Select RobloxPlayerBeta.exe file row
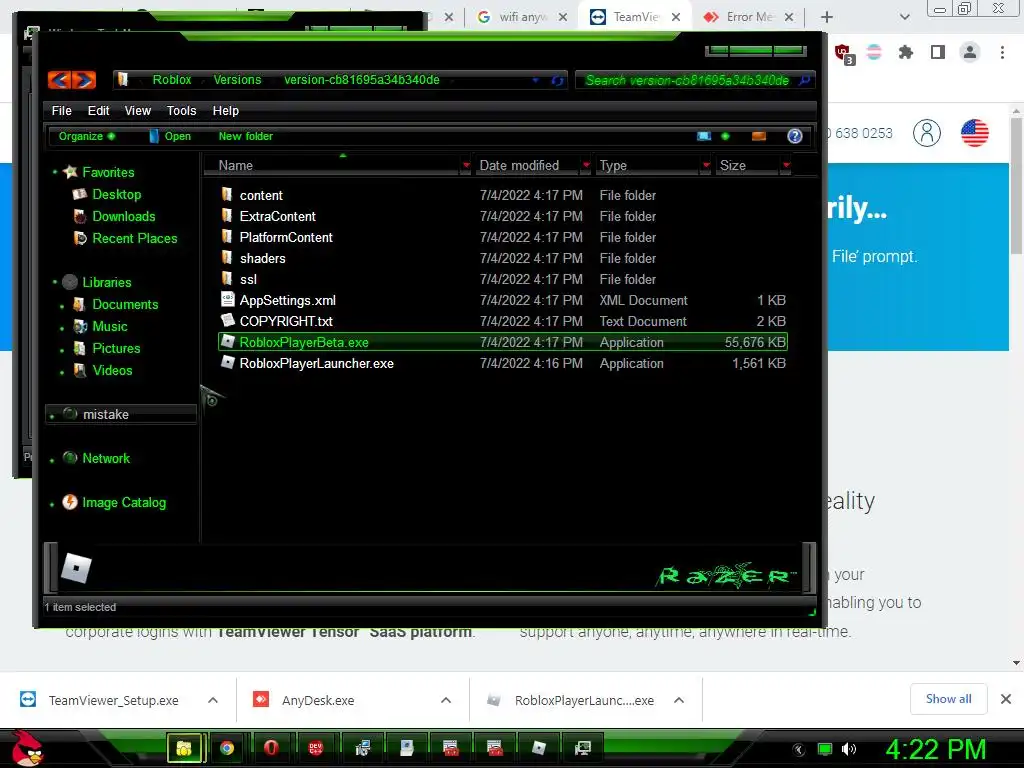The width and height of the screenshot is (1024, 768). (502, 342)
